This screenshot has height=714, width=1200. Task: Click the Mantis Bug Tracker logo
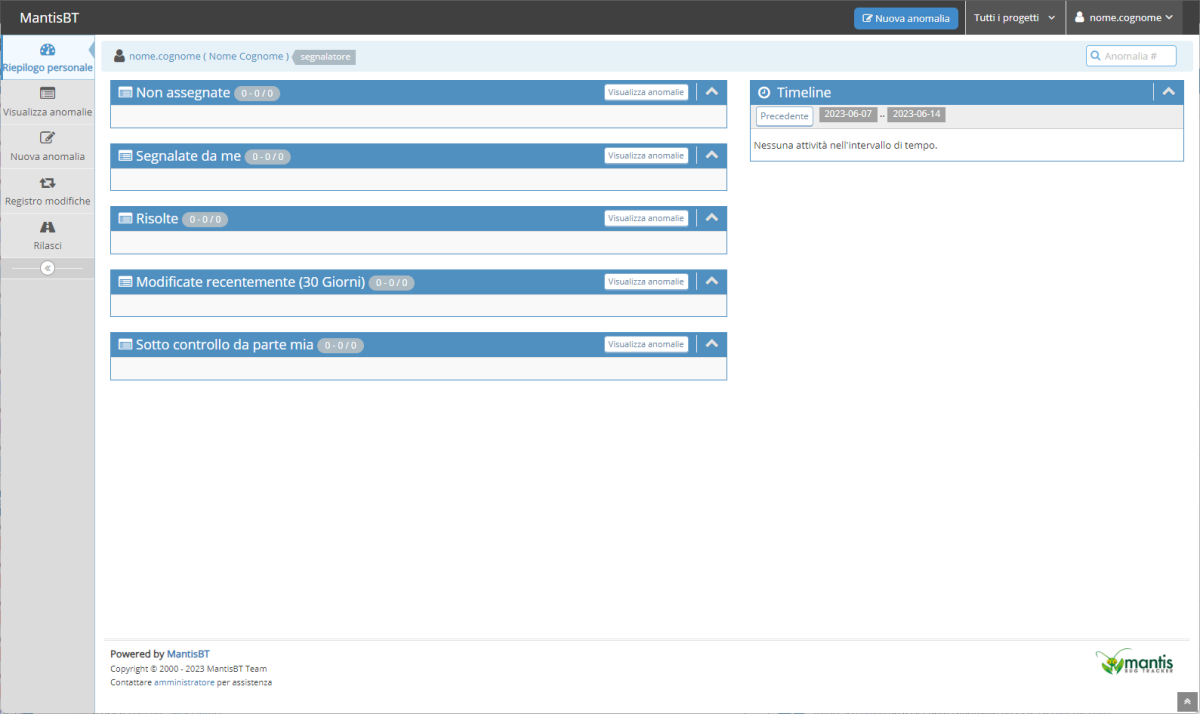point(1134,663)
